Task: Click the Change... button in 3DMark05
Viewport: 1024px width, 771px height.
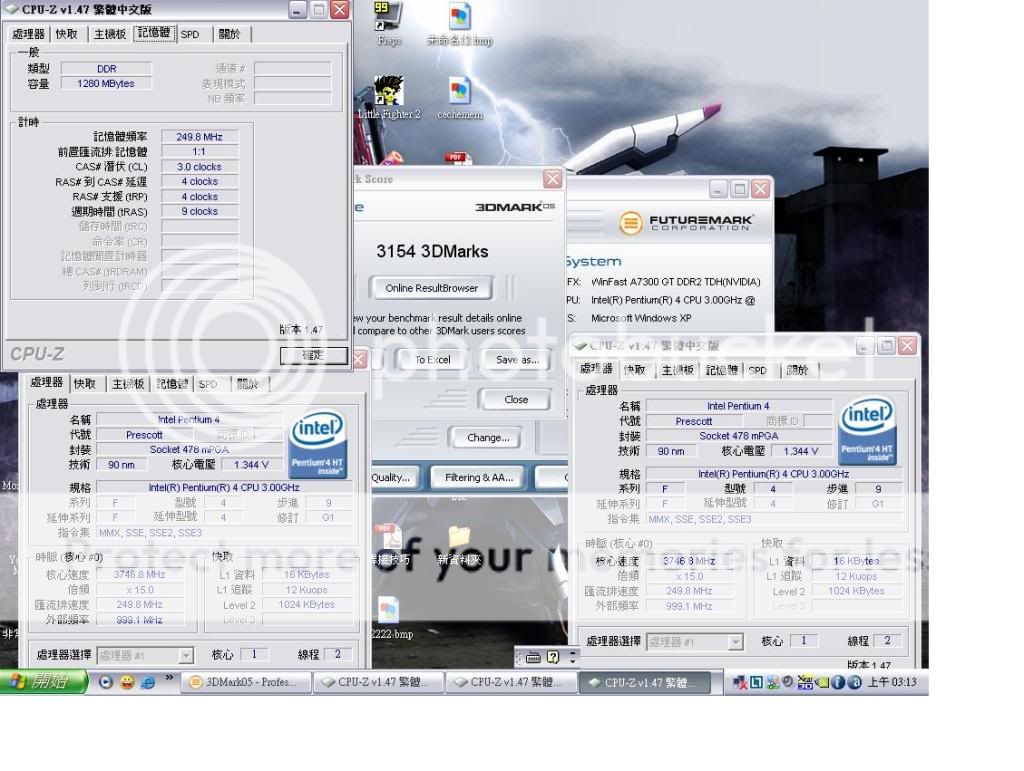Action: [x=488, y=438]
